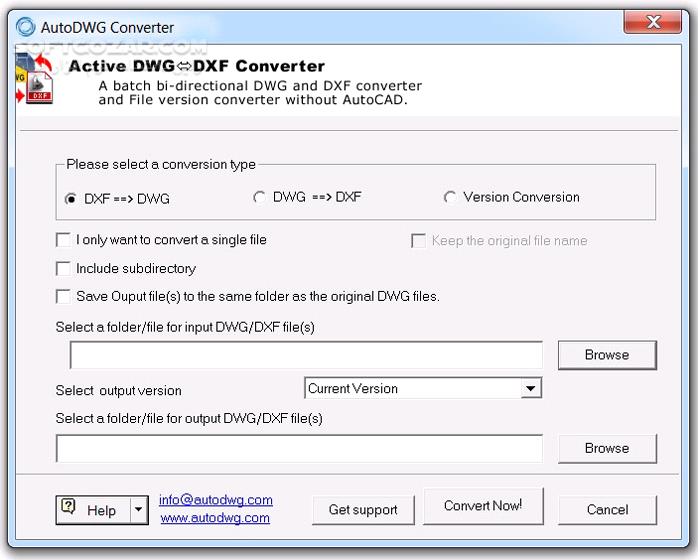Click 'Please select a conversion type' label
This screenshot has height=560, width=700.
(161, 164)
